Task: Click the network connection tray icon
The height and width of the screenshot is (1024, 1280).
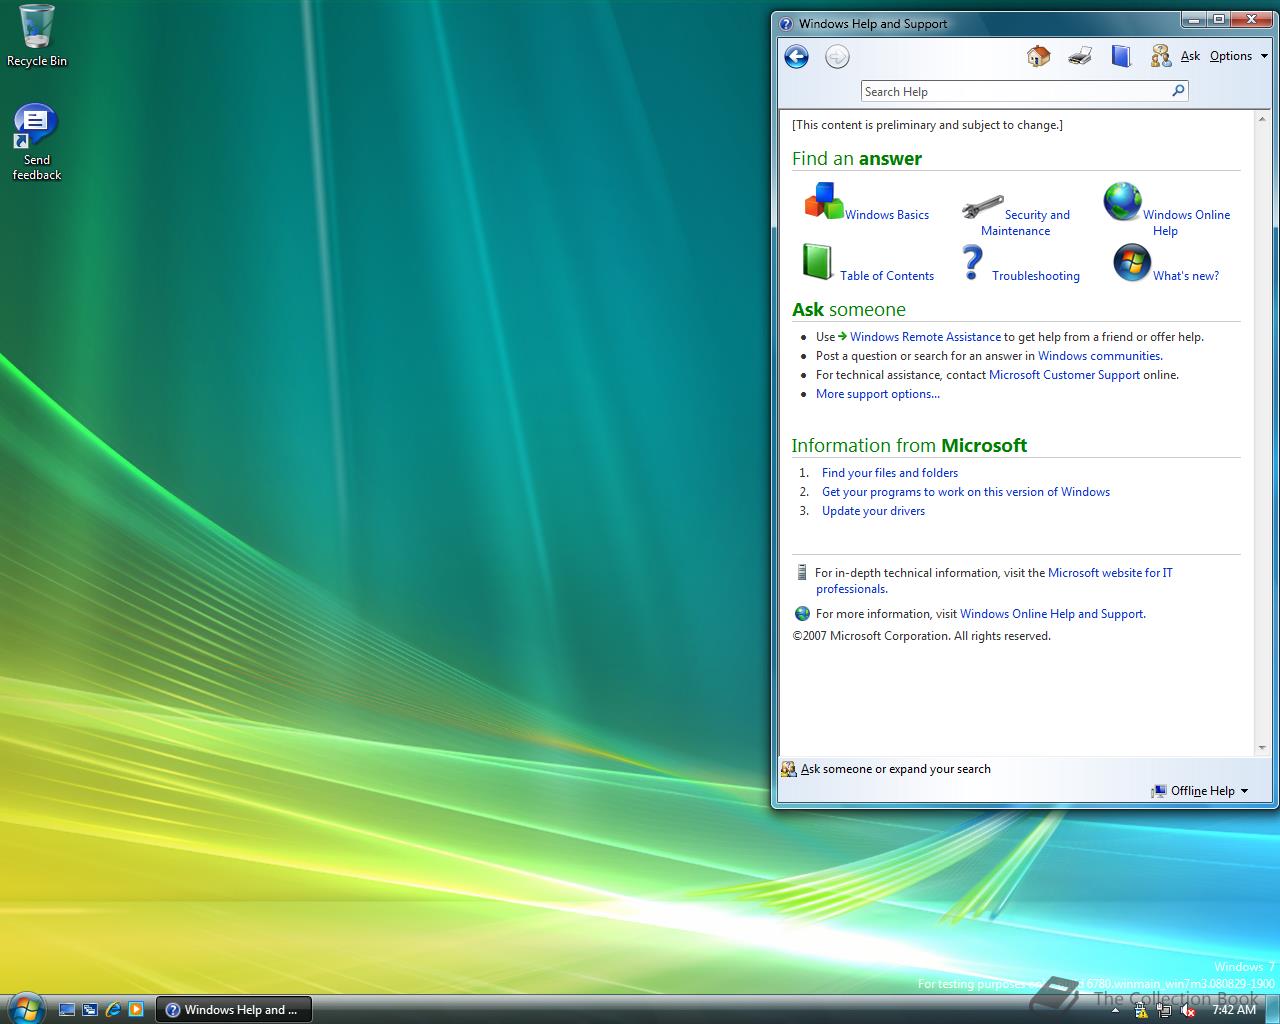Action: 1165,1010
